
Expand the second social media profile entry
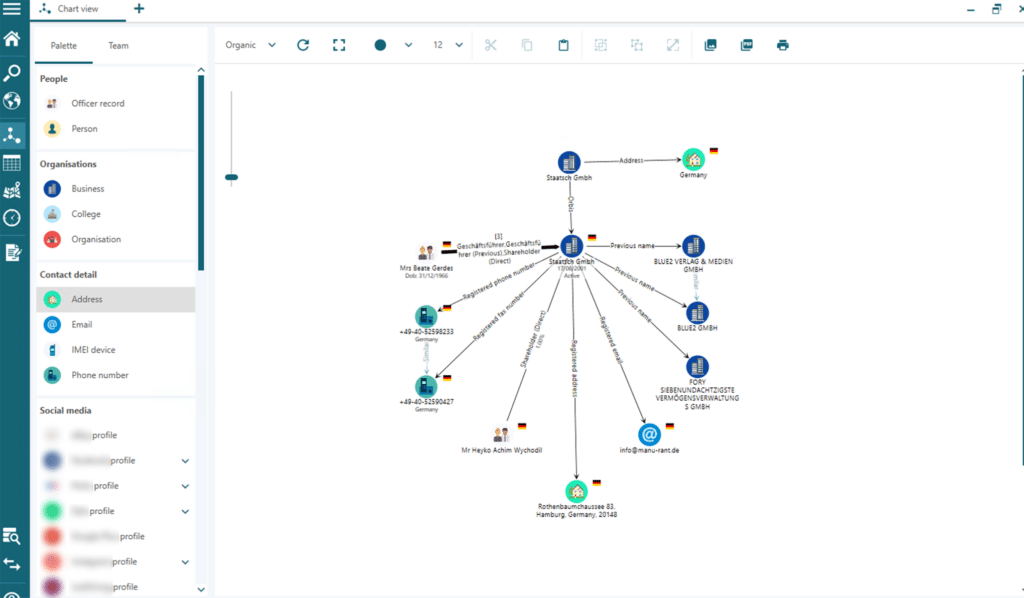[x=185, y=461]
